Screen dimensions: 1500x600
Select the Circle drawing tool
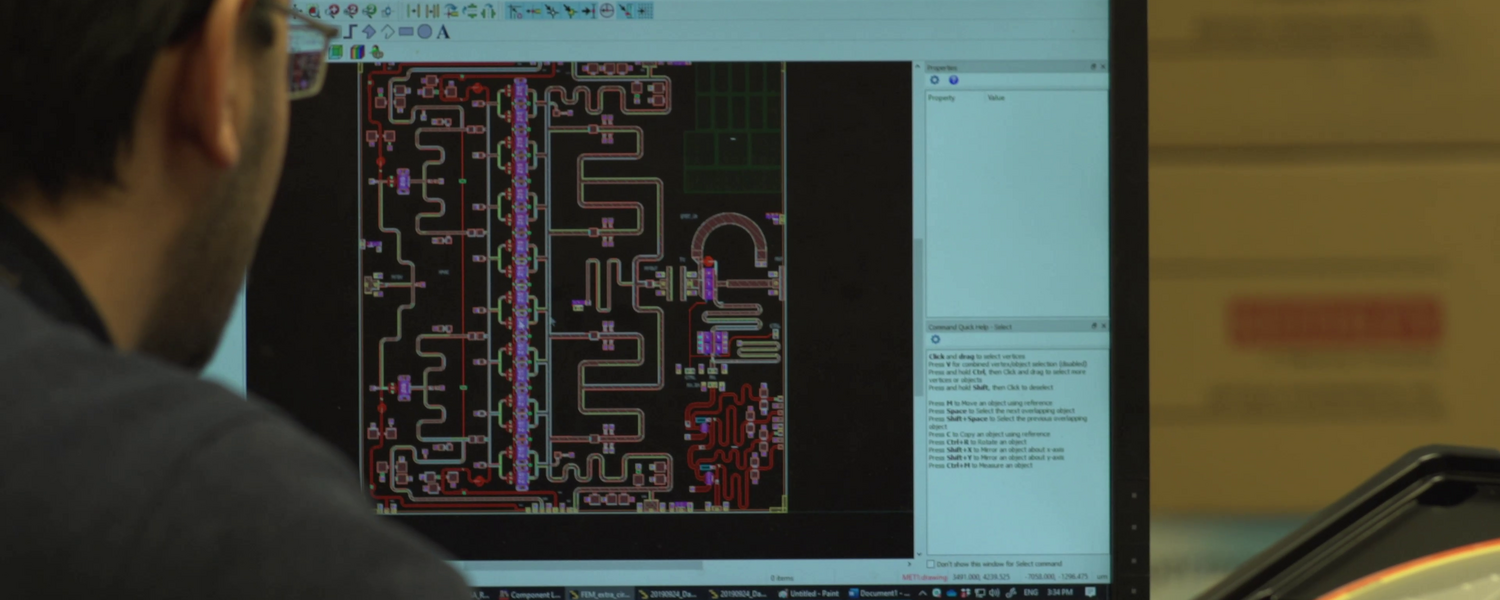424,32
